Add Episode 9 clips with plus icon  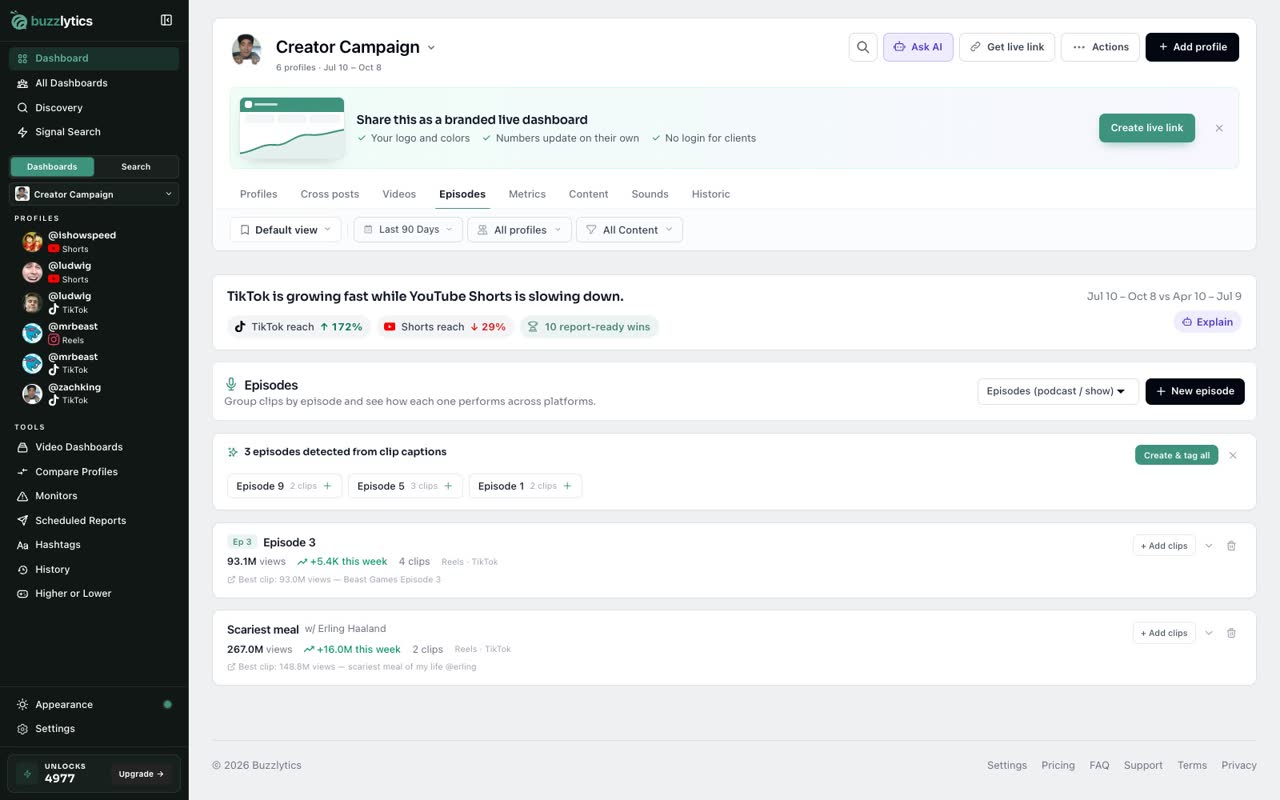click(328, 486)
